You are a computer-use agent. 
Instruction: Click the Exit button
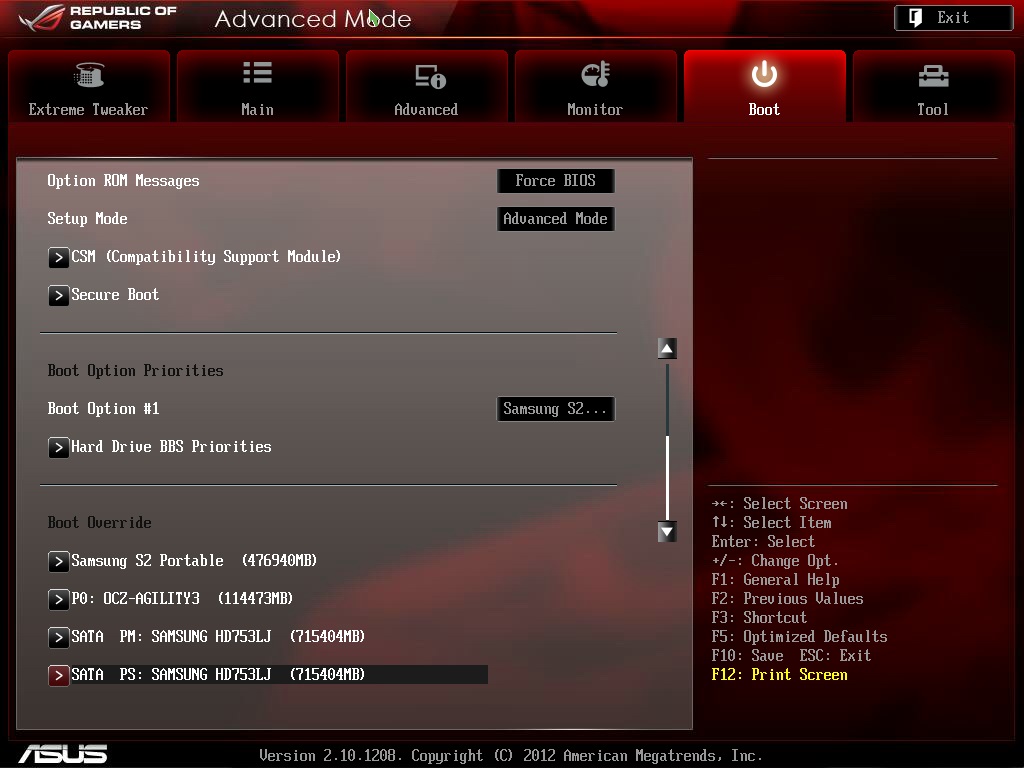953,18
